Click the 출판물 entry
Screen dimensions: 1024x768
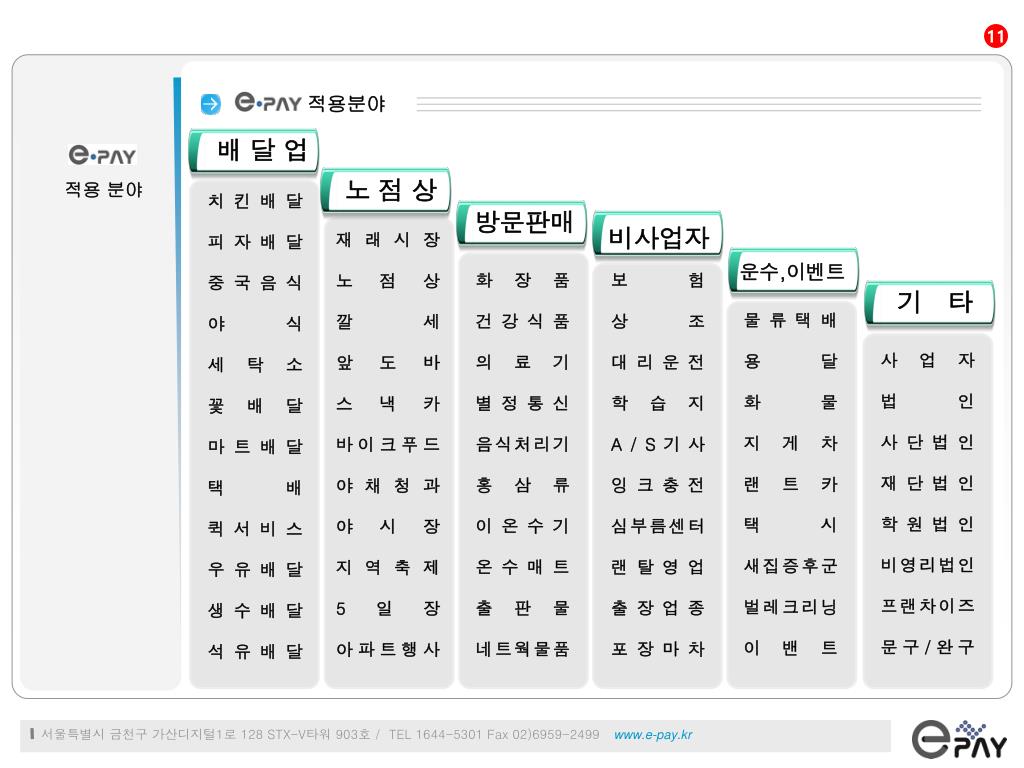coord(522,608)
